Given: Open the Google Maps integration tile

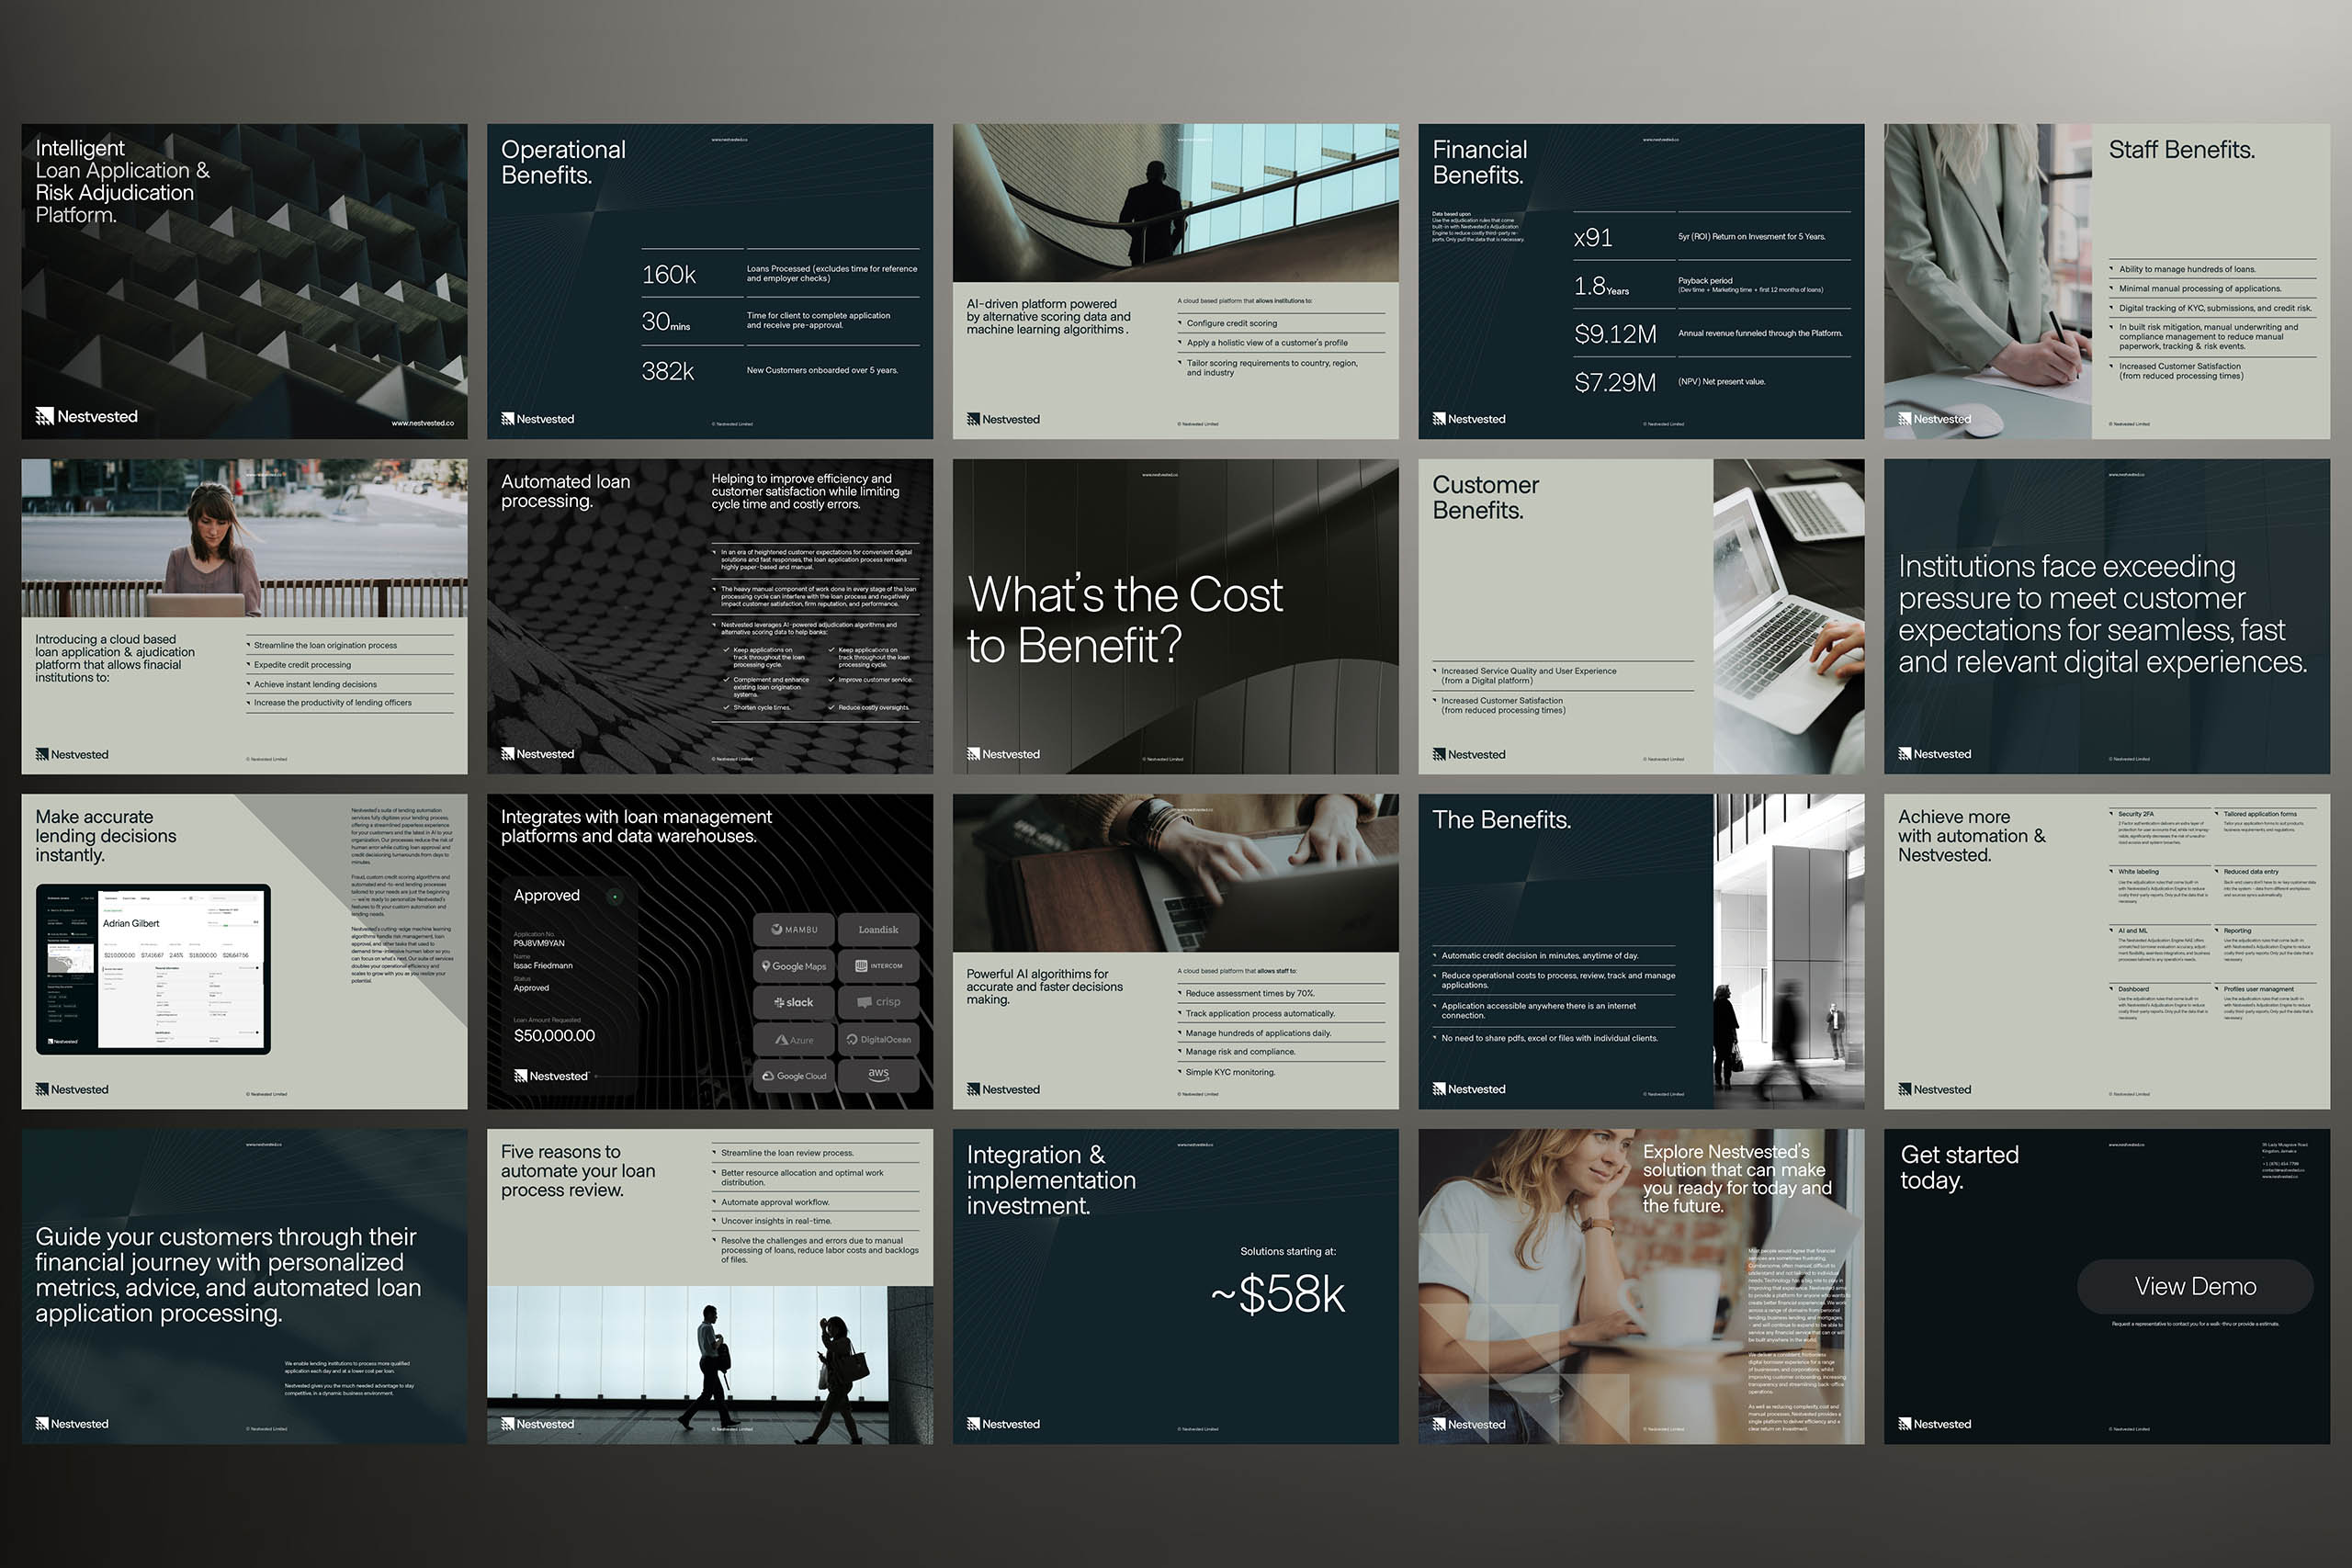Looking at the screenshot, I should (x=794, y=966).
